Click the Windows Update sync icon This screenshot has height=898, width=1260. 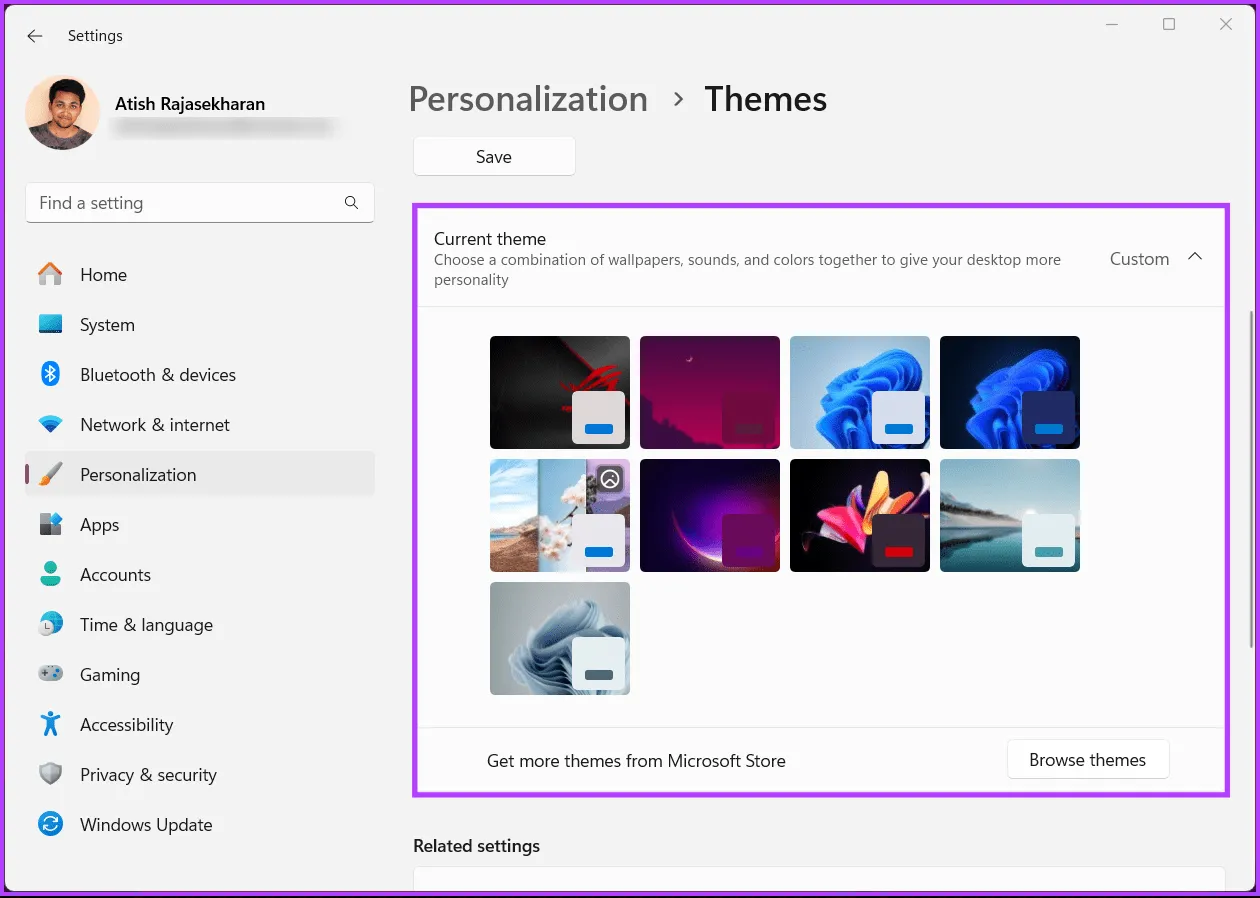[50, 824]
